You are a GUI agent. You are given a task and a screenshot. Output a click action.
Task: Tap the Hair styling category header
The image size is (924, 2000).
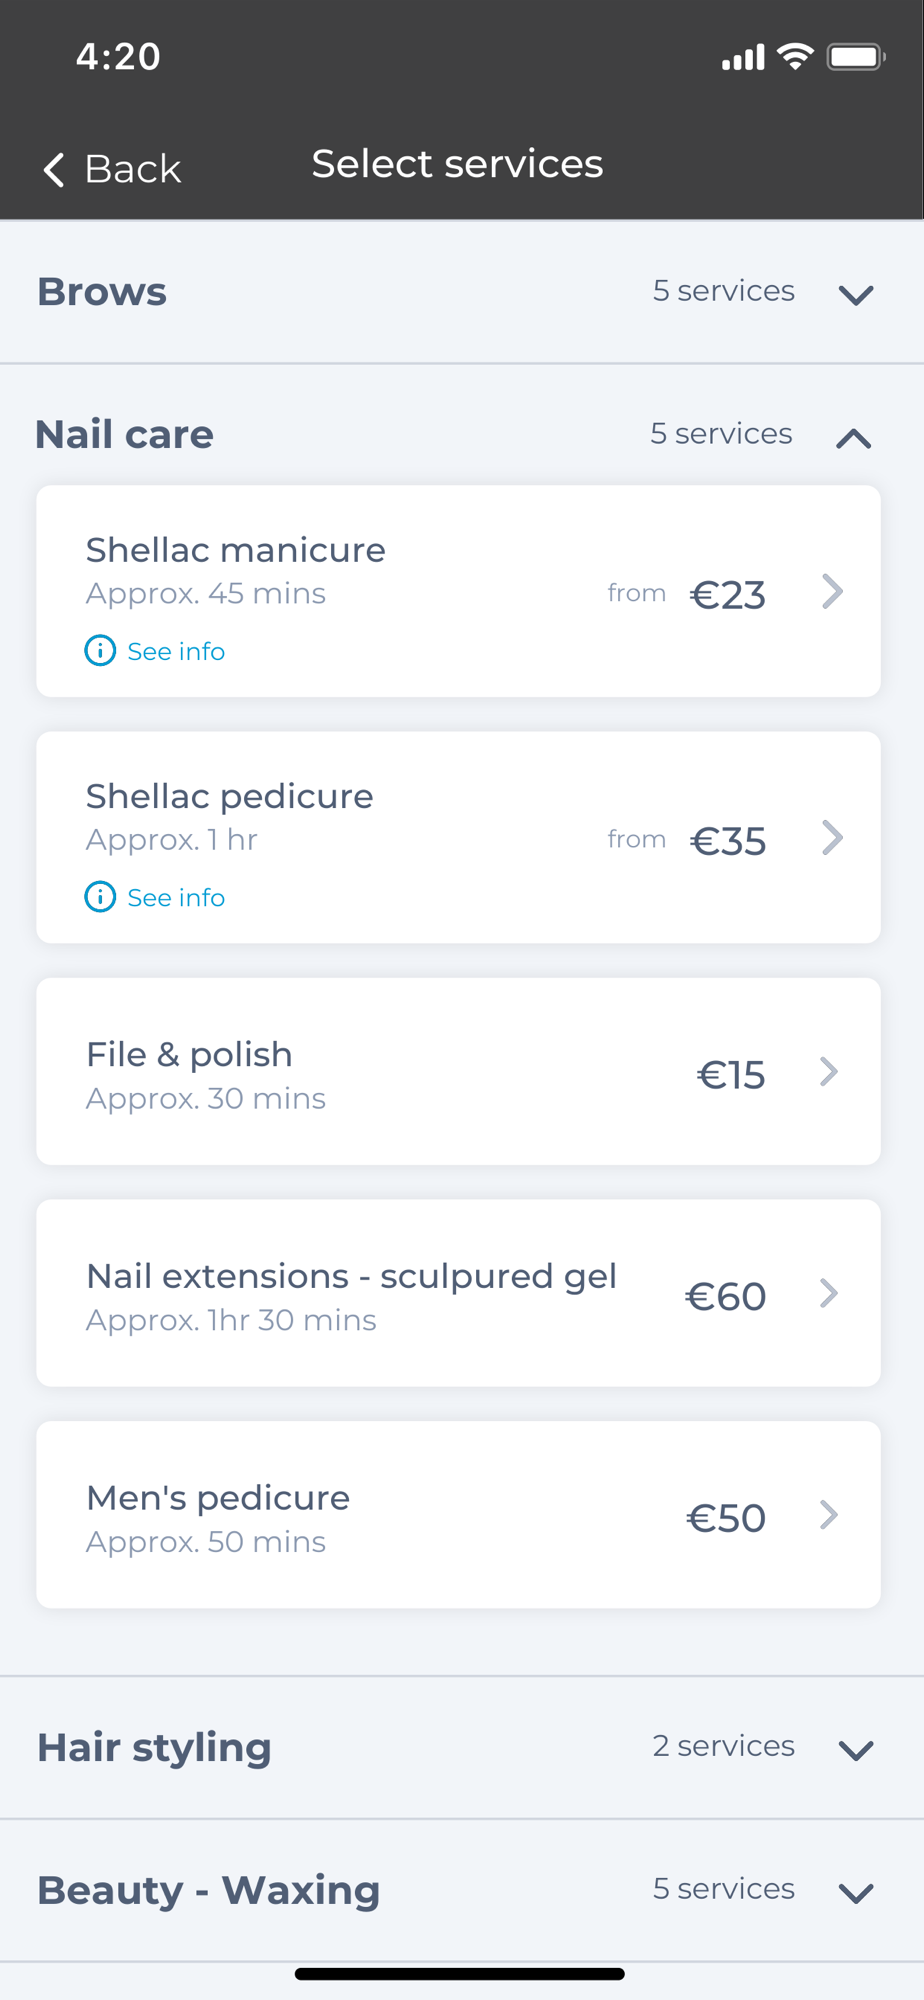pos(462,1747)
